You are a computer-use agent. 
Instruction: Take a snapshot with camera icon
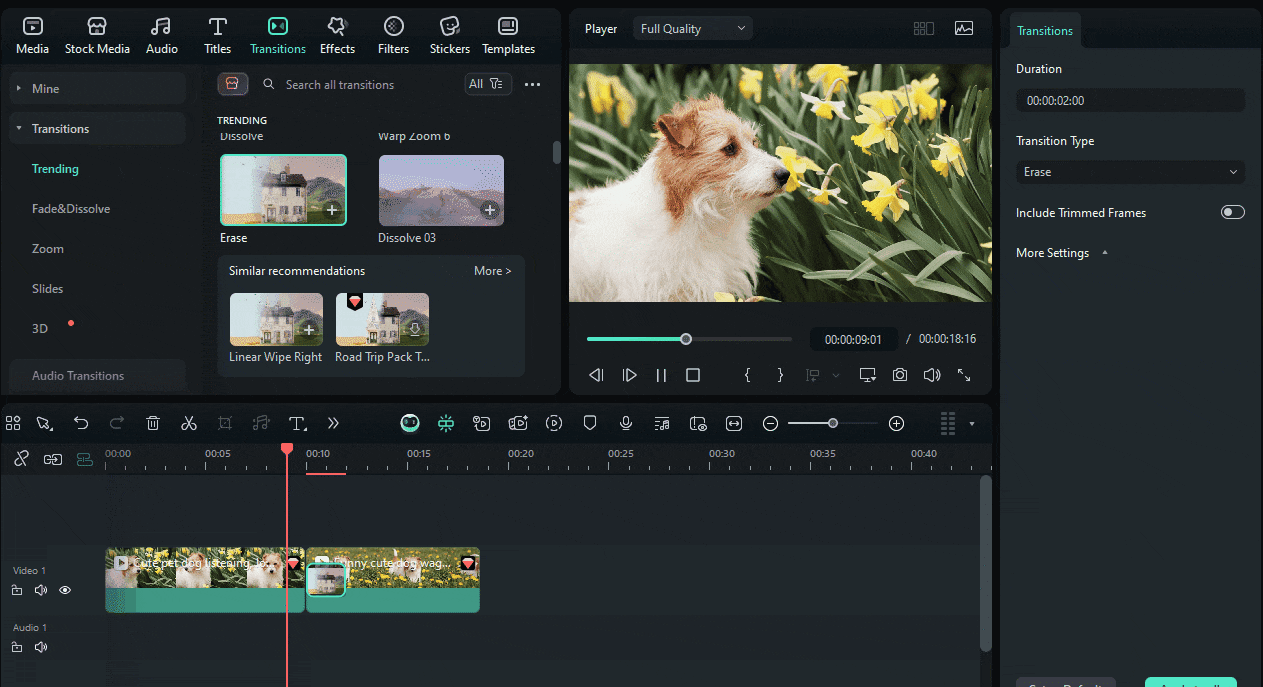pyautogui.click(x=900, y=375)
